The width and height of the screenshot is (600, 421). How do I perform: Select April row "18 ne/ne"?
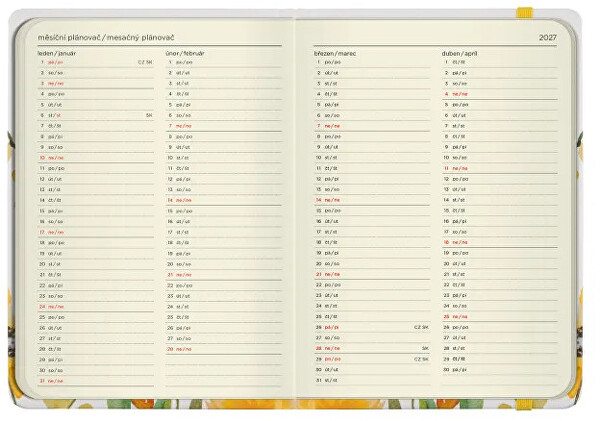[x=500, y=243]
